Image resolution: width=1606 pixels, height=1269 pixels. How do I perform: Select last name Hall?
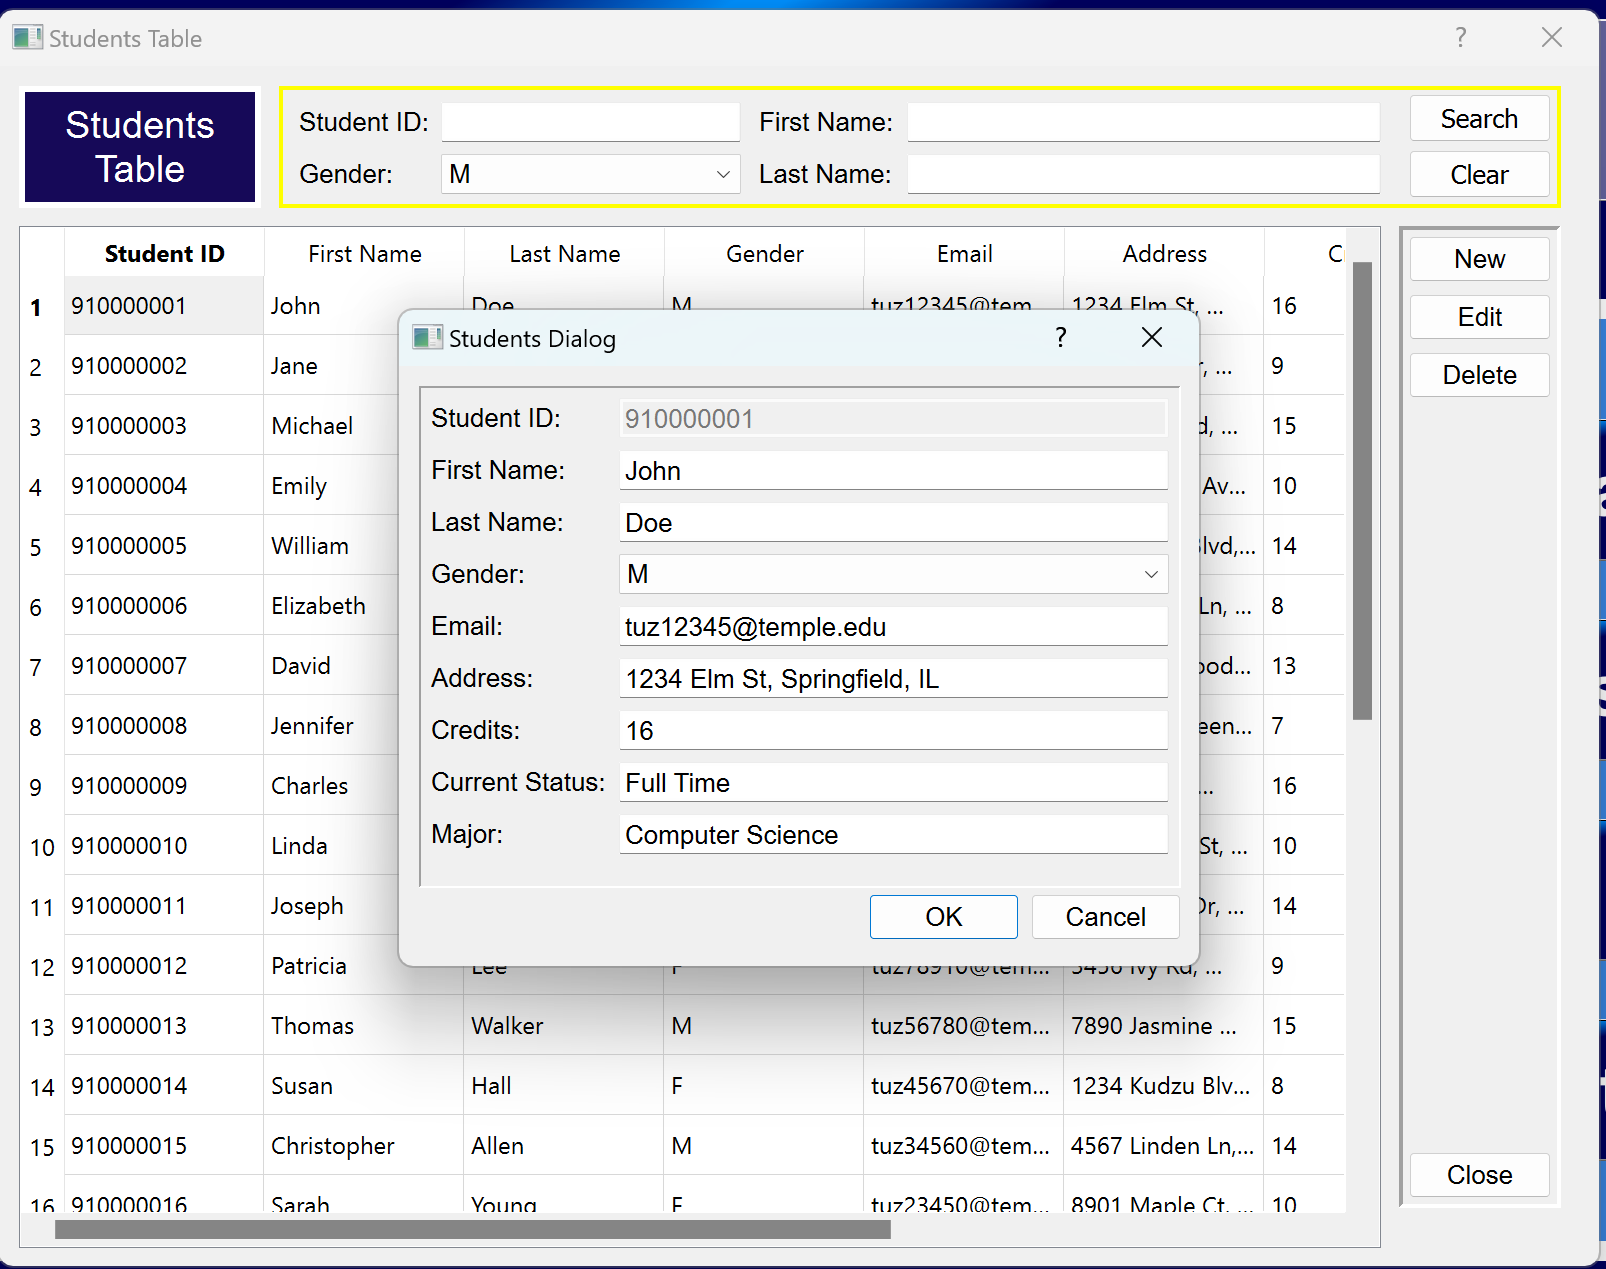coord(564,1086)
